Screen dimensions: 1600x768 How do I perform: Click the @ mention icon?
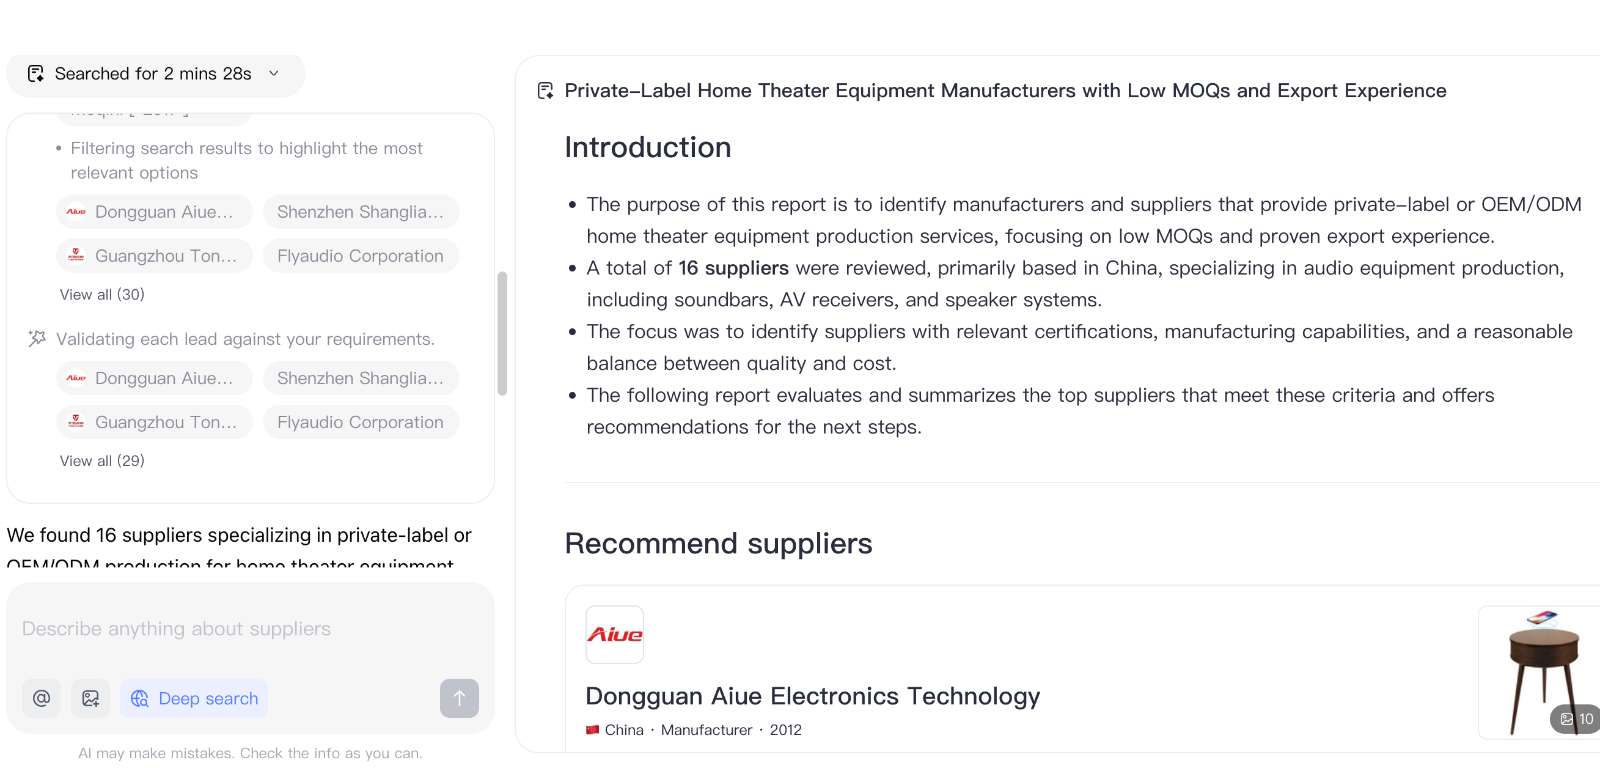[41, 698]
